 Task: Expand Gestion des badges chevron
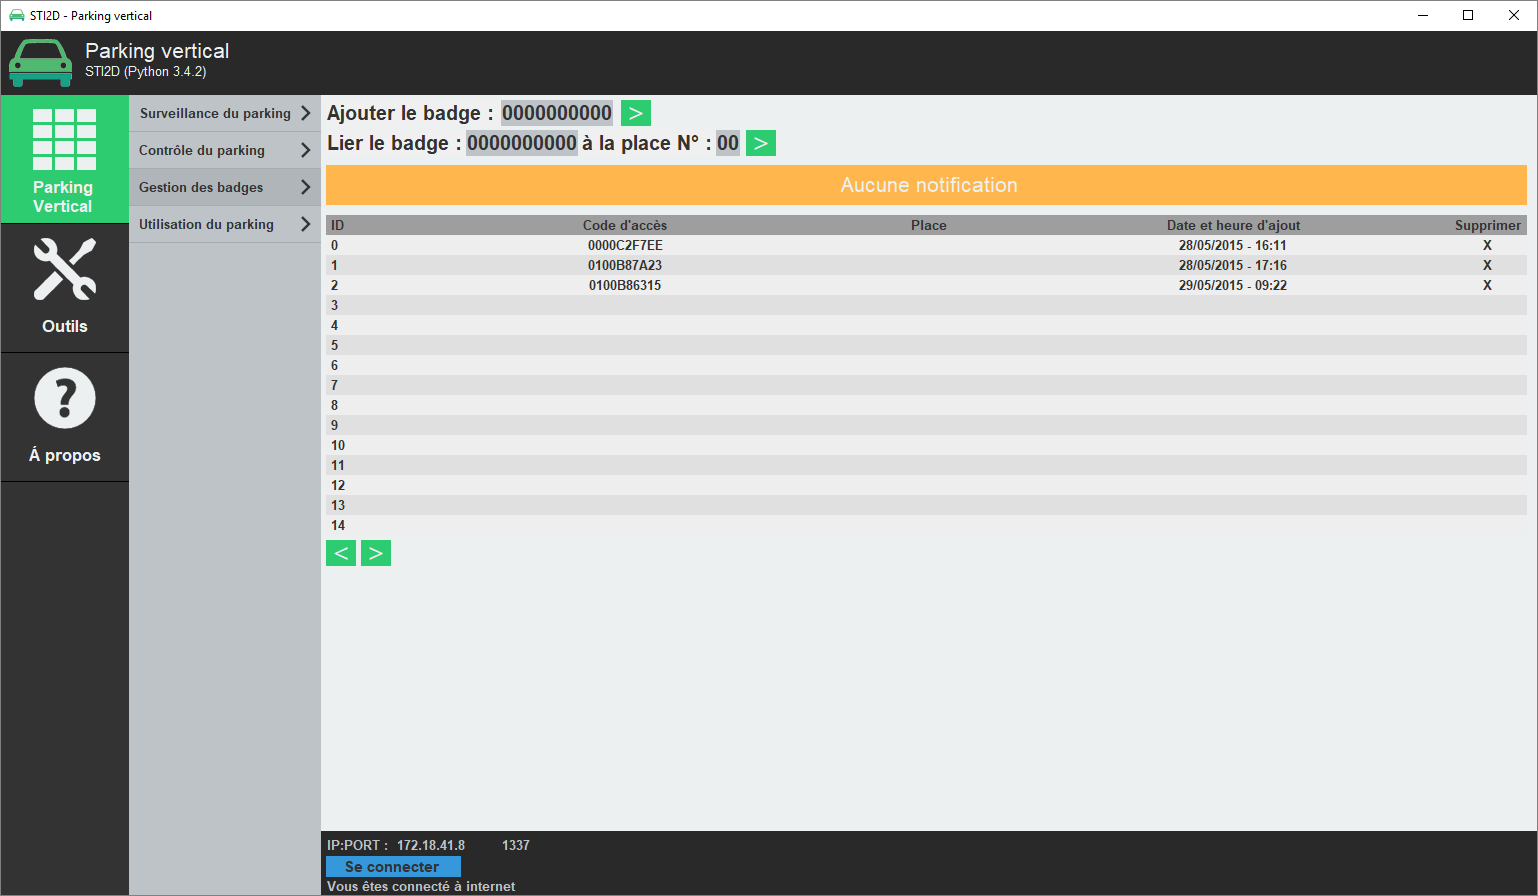point(306,187)
